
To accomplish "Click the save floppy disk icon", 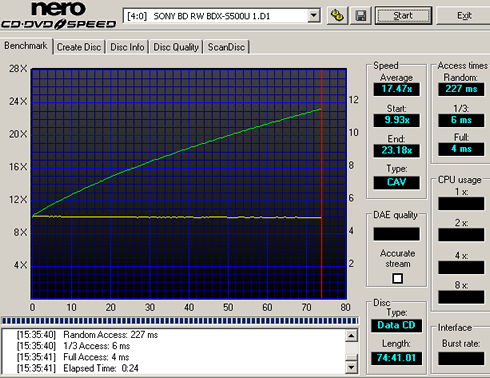I will (x=361, y=16).
